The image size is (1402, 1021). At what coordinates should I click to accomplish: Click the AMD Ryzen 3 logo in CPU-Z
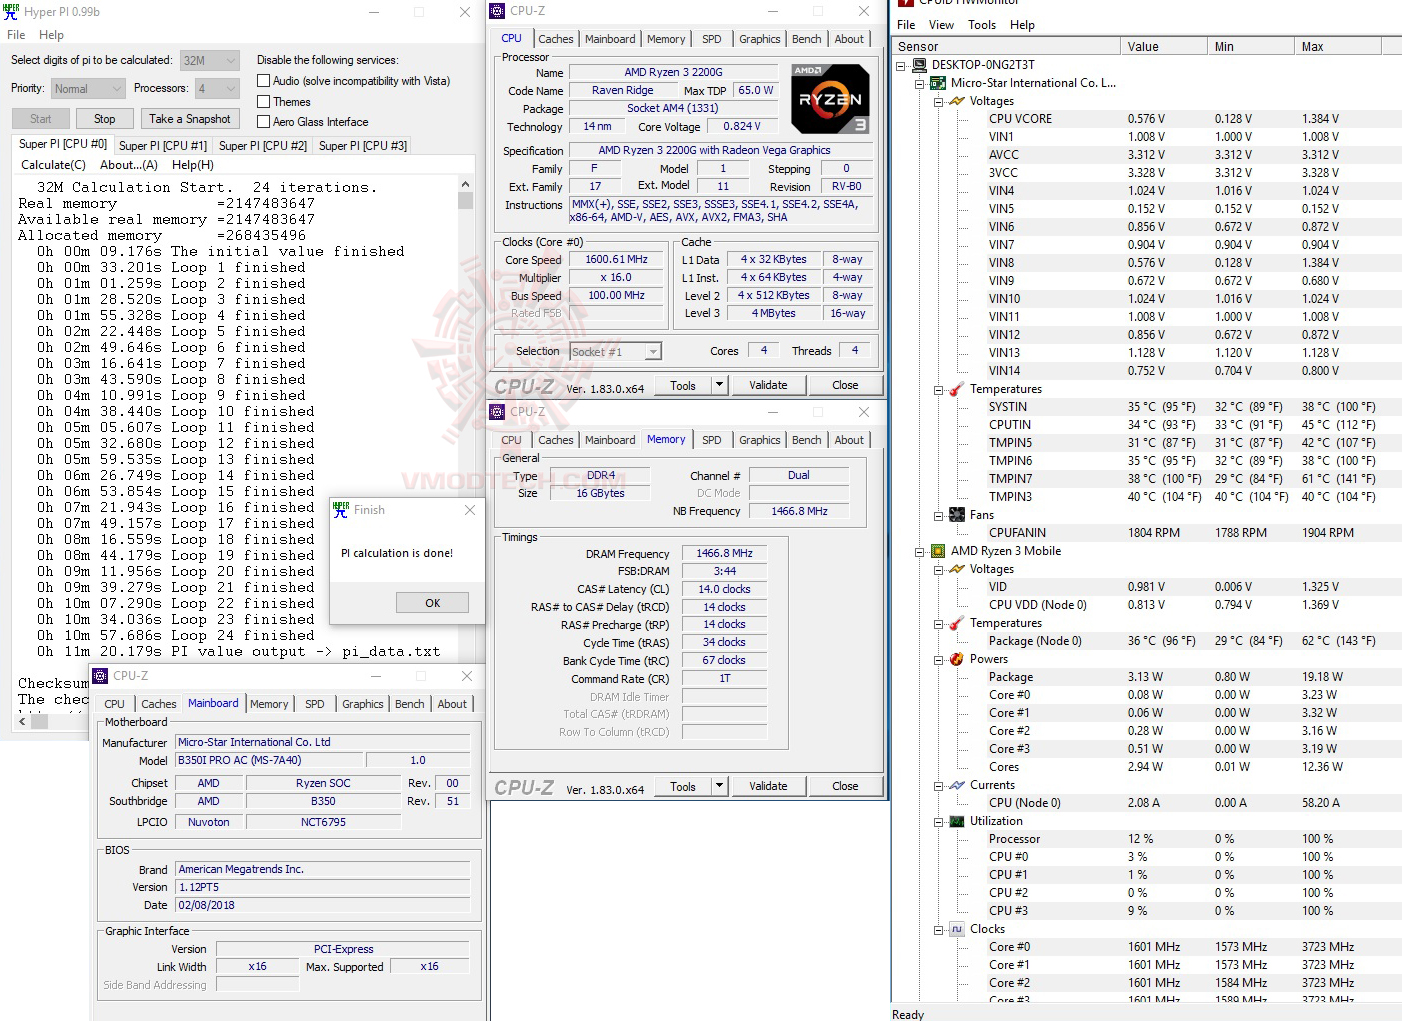[x=830, y=99]
